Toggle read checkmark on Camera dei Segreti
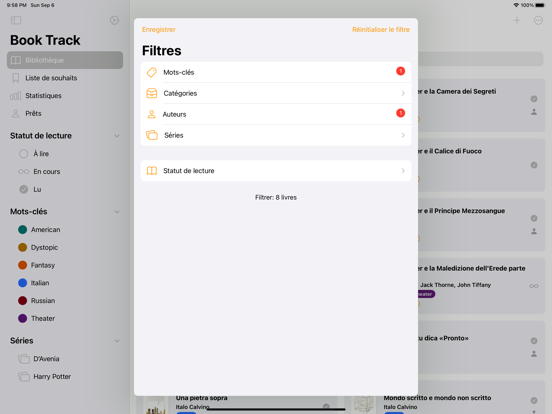Image resolution: width=552 pixels, height=414 pixels. pyautogui.click(x=534, y=99)
